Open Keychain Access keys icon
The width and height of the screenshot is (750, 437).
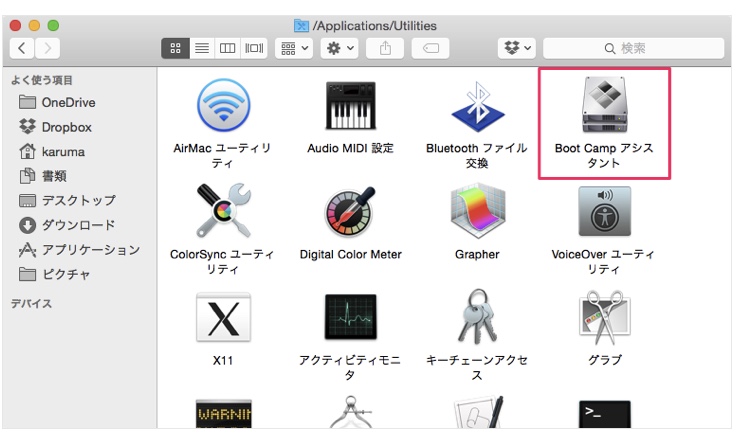[476, 317]
